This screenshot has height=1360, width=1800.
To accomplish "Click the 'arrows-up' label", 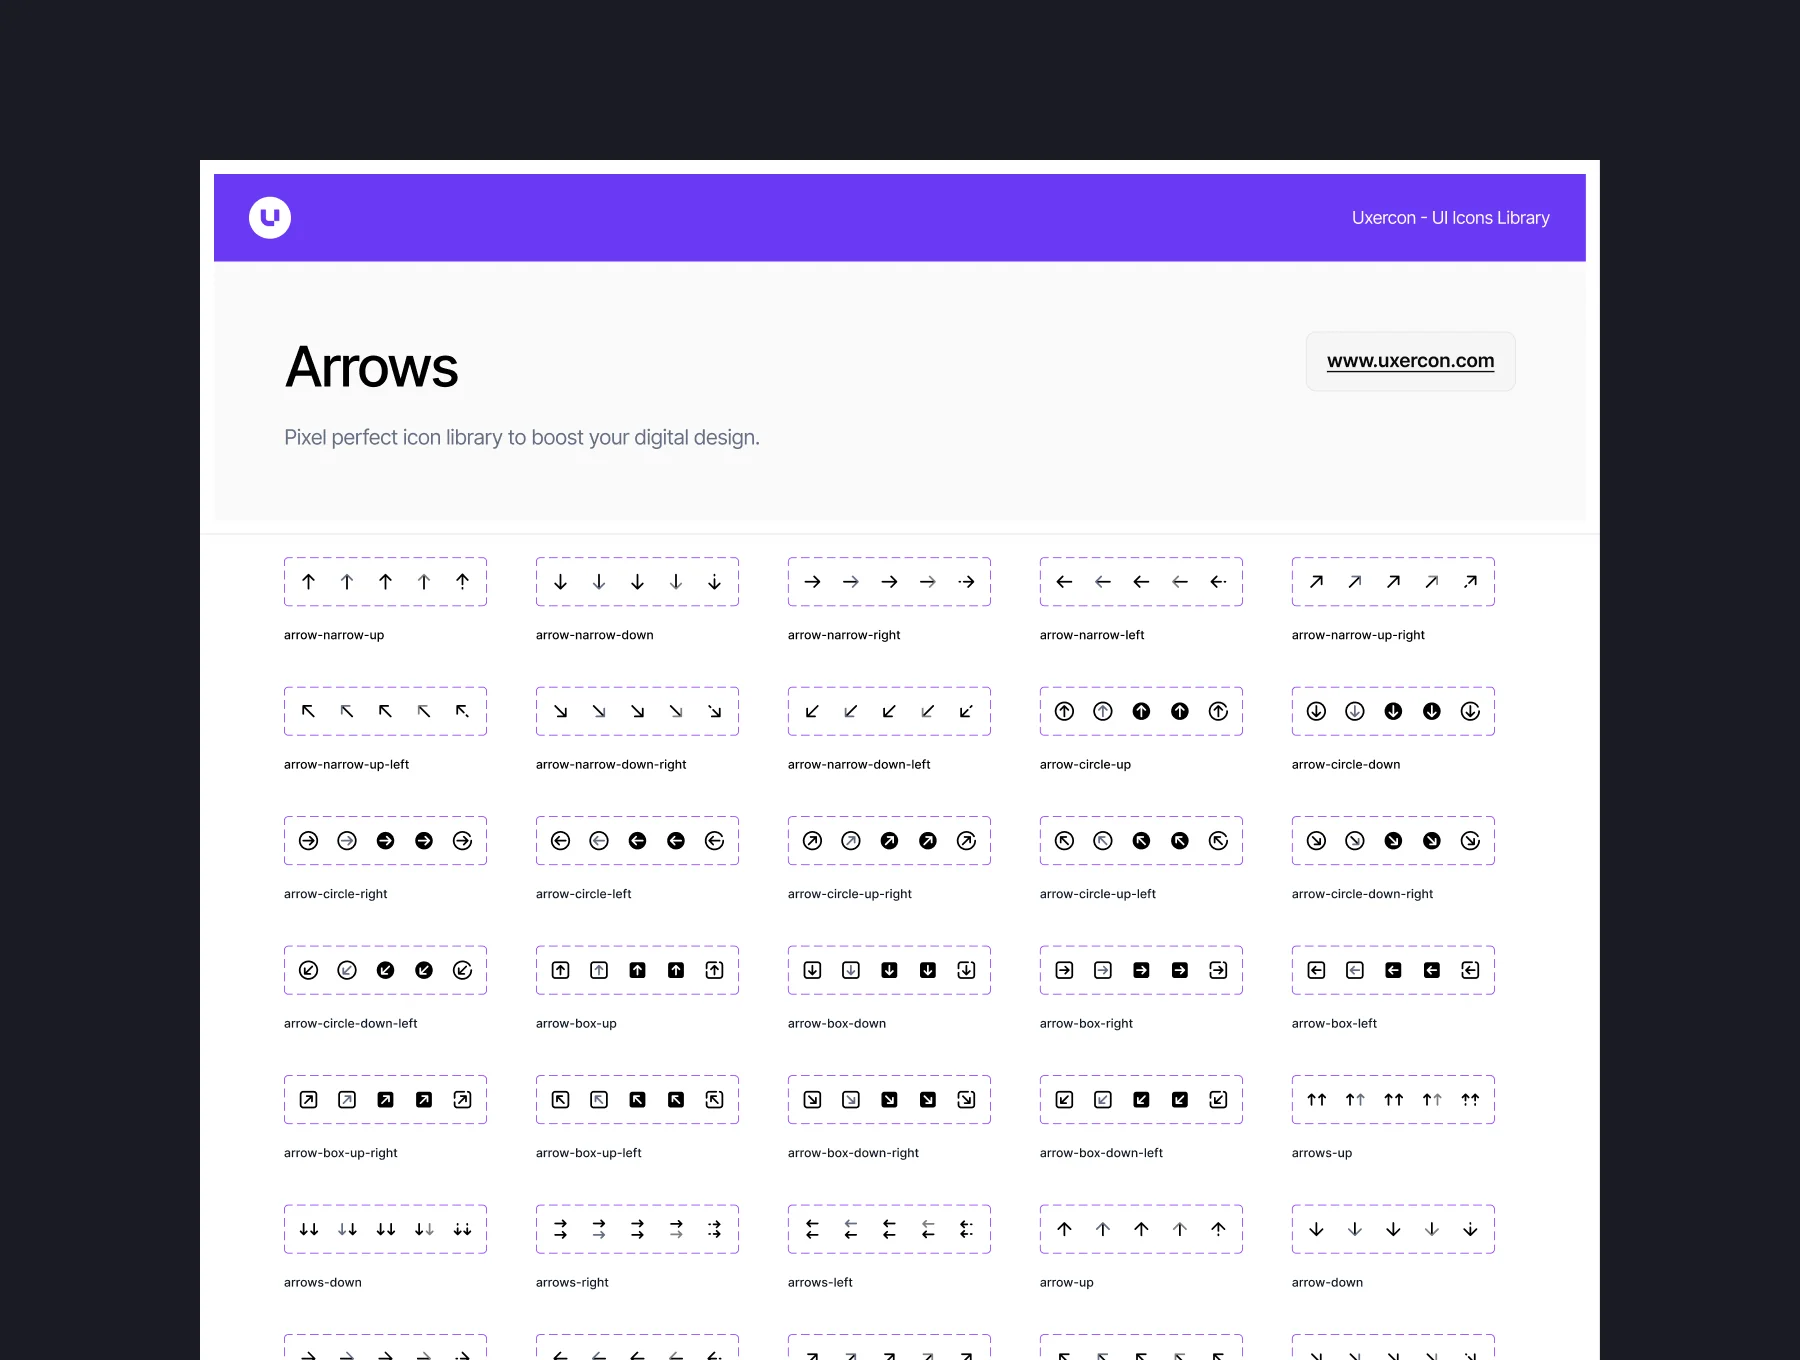I will (1322, 1153).
